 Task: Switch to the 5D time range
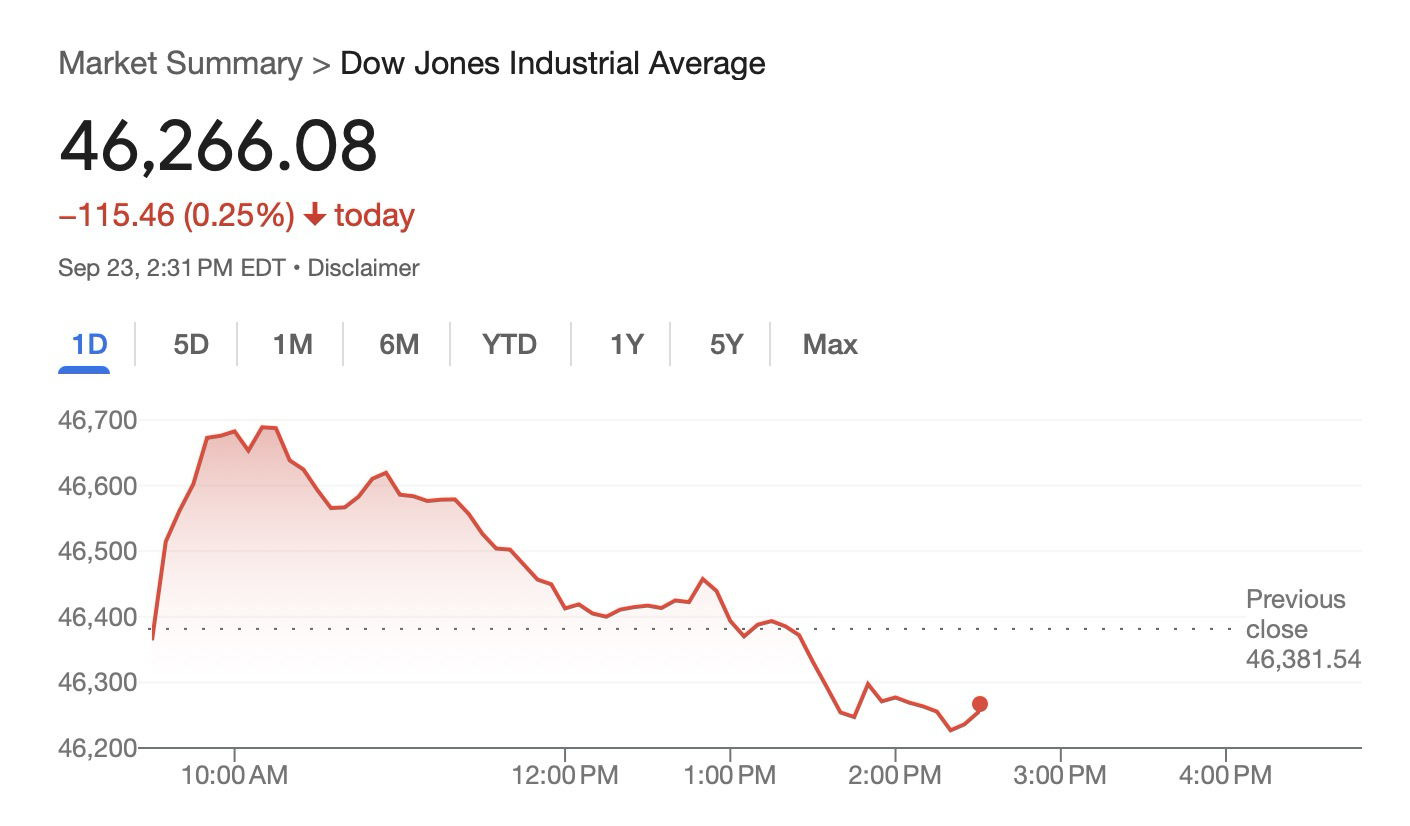click(191, 345)
